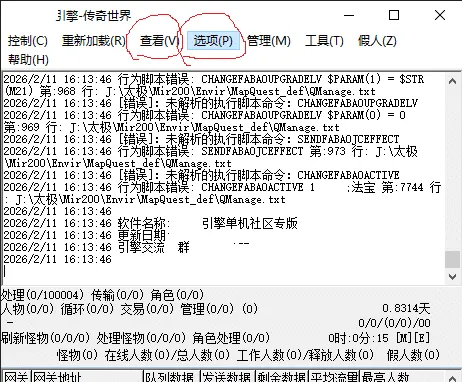Click the SENDFABAOJCEFFECT unparsed command error line
This screenshot has width=462, height=382.
point(201,139)
